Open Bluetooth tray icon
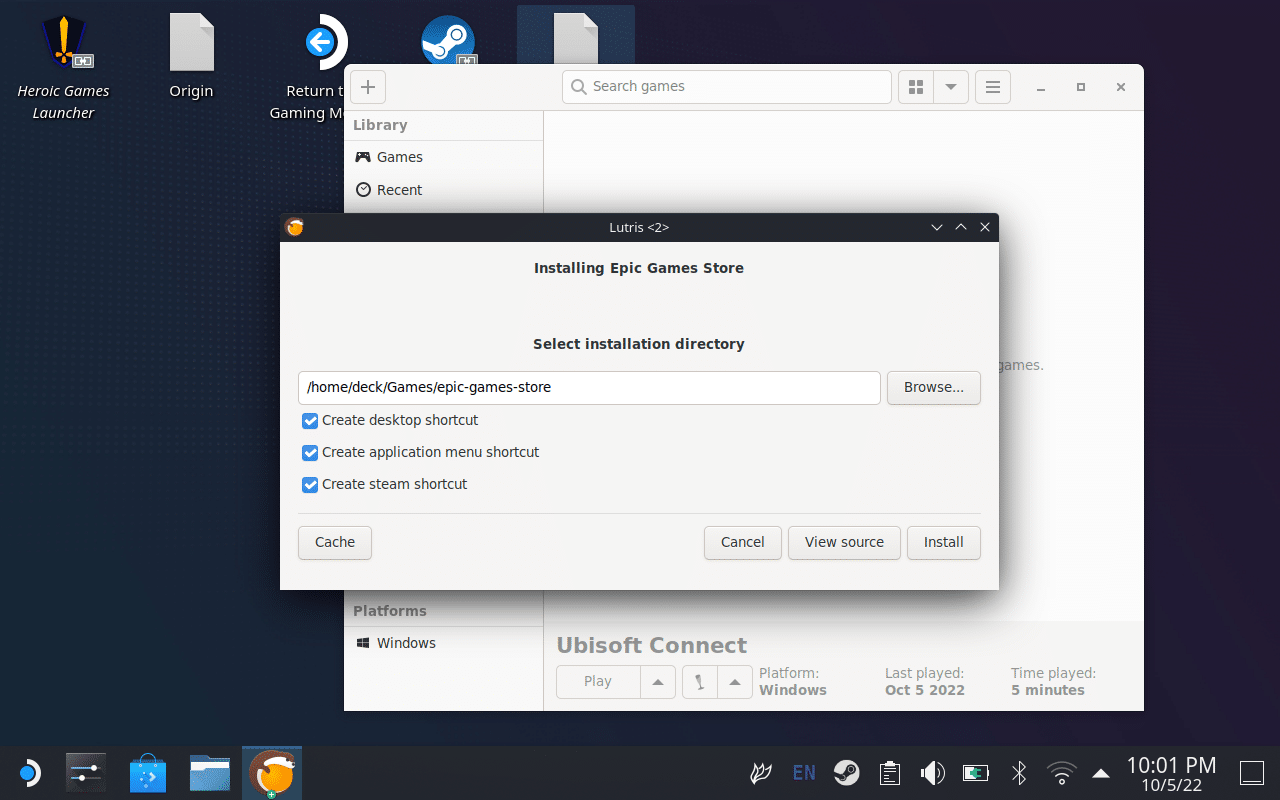Image resolution: width=1280 pixels, height=800 pixels. pyautogui.click(x=1019, y=773)
